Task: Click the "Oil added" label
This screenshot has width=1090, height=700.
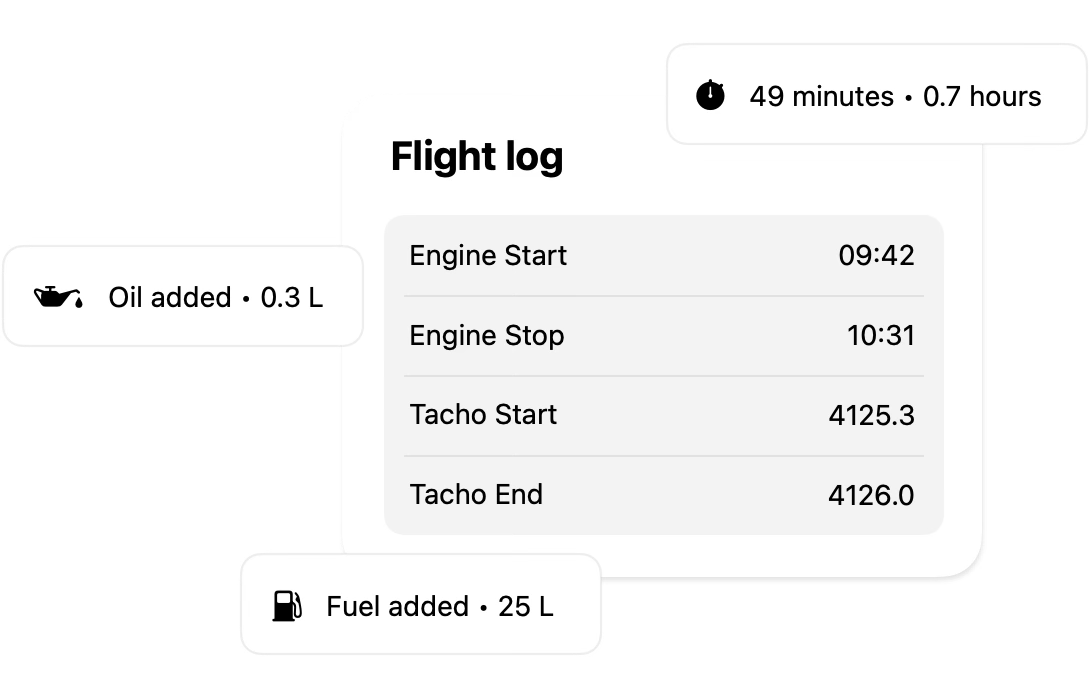Action: click(x=170, y=297)
